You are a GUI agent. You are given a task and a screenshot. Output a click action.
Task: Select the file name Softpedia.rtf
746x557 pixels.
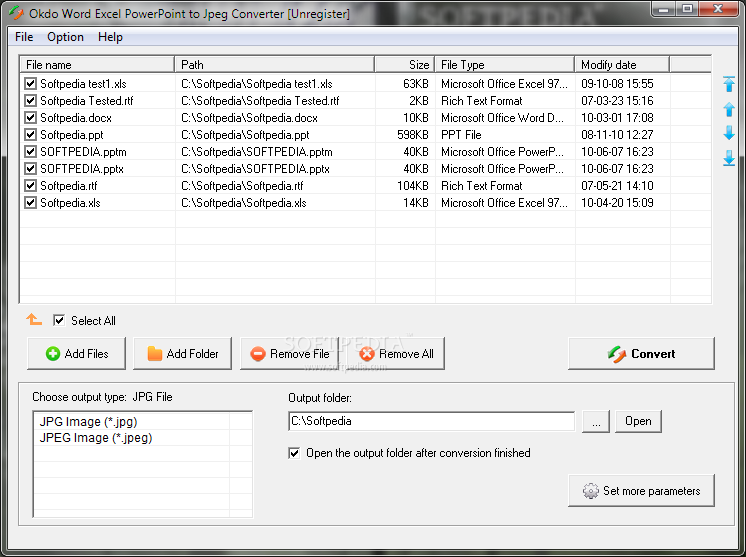pyautogui.click(x=69, y=186)
